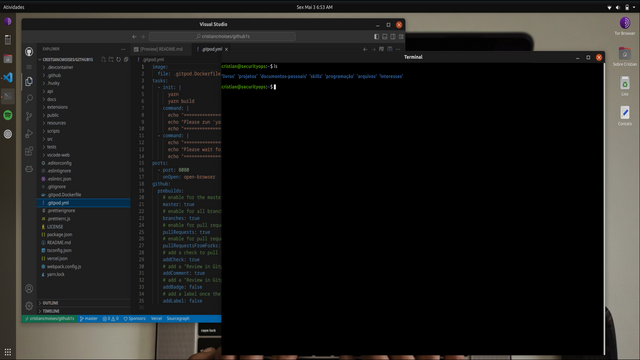
Task: Click the Sponsors status bar link
Action: pos(134,319)
